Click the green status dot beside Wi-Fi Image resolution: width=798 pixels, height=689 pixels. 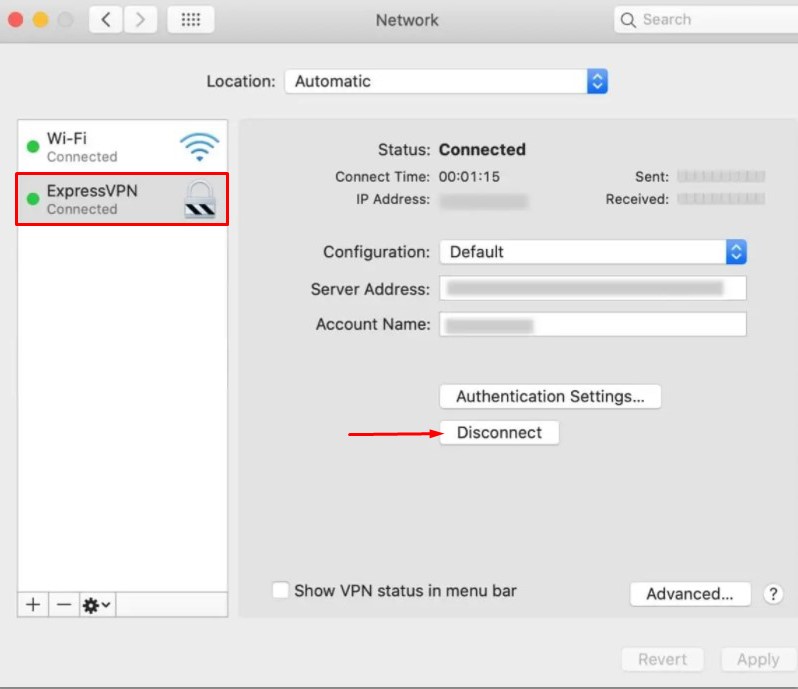(x=33, y=147)
